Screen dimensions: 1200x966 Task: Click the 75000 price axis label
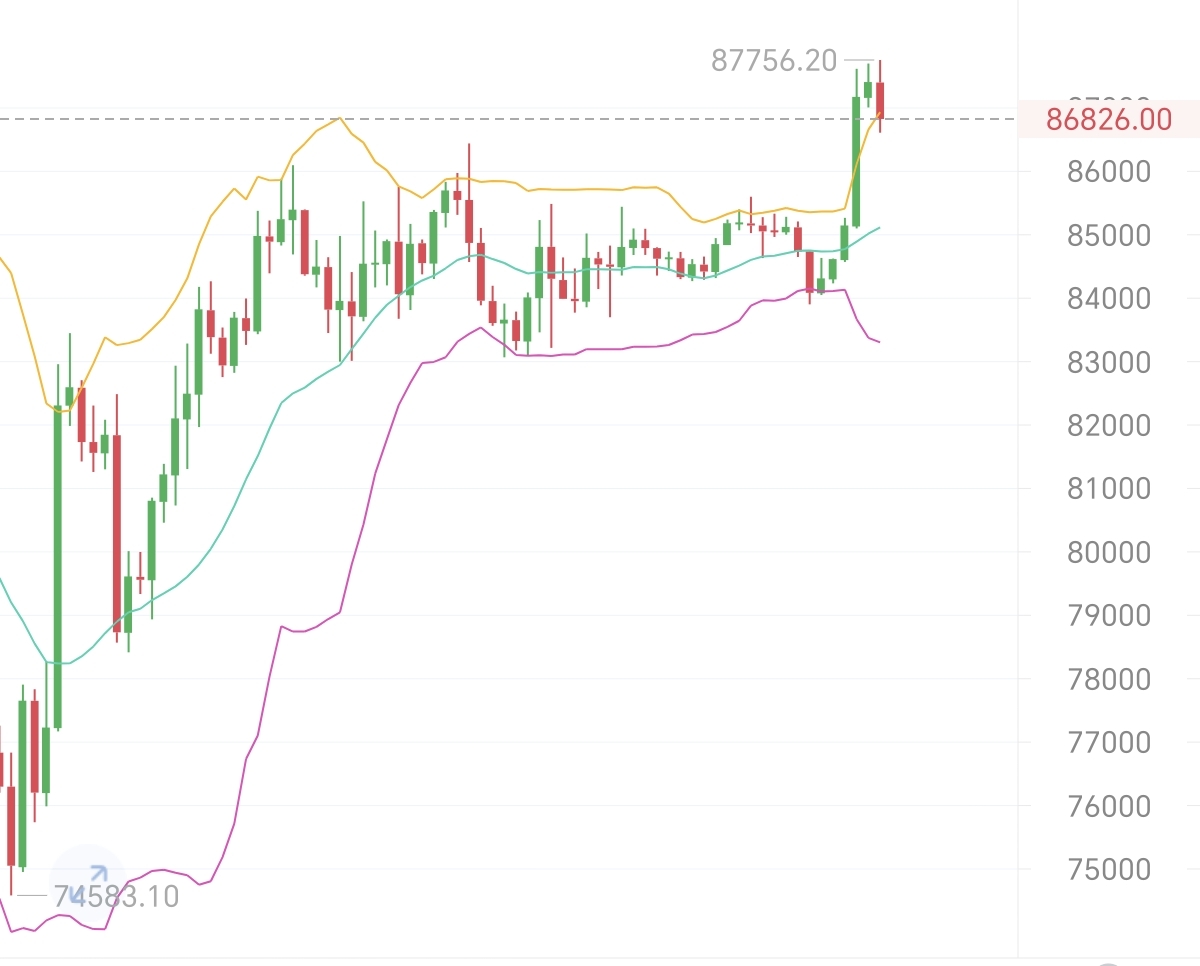coord(1109,870)
